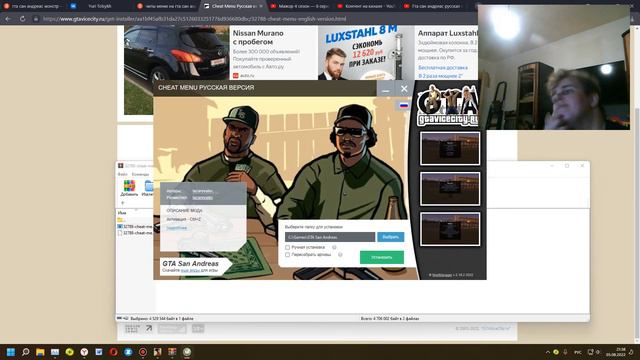This screenshot has width=640, height=360.
Task: Click ModManager link at installer bottom
Action: pos(442,275)
